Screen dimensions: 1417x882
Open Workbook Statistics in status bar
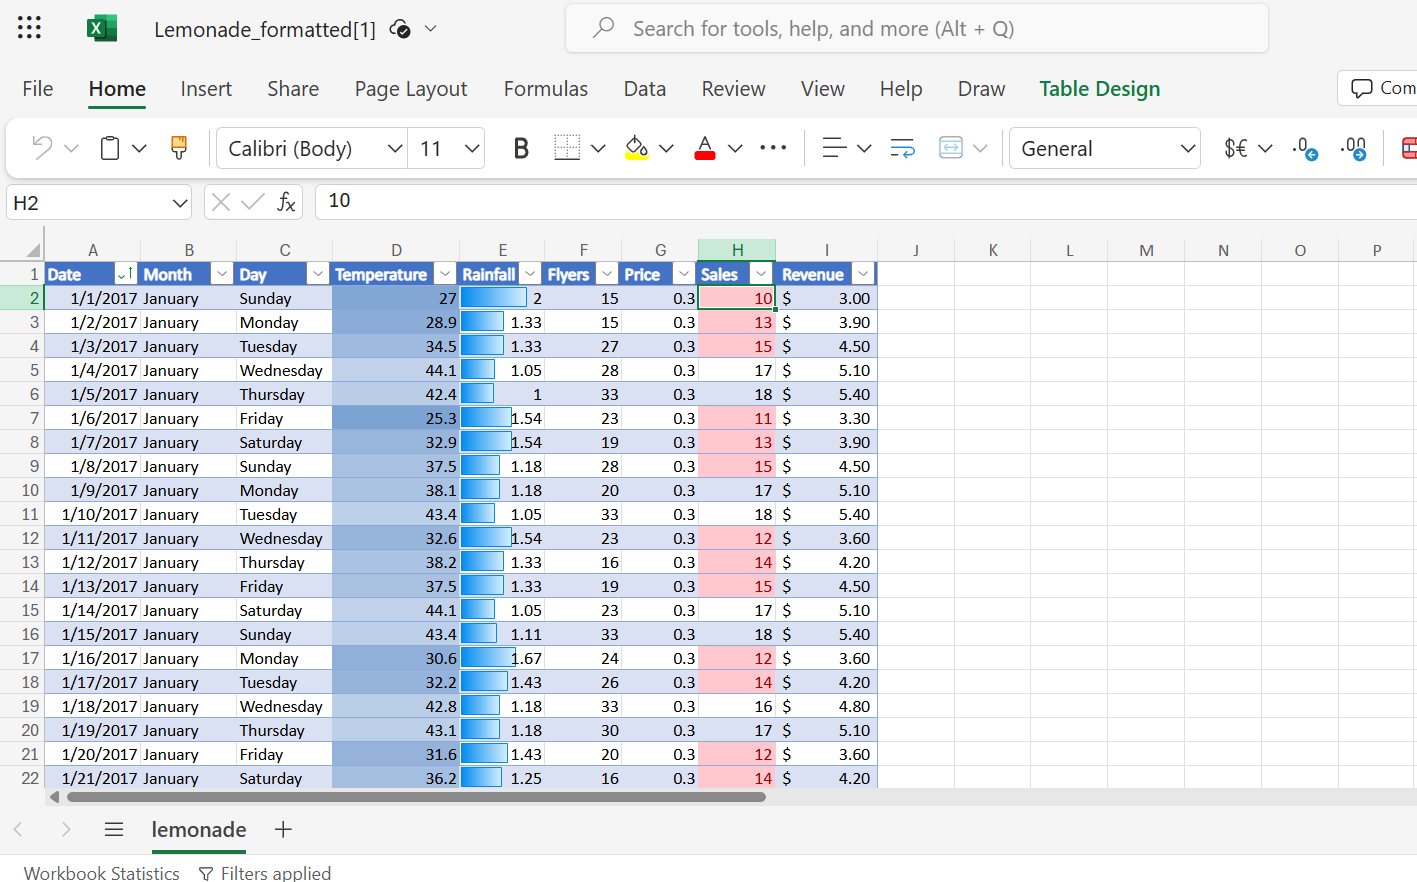tap(102, 873)
